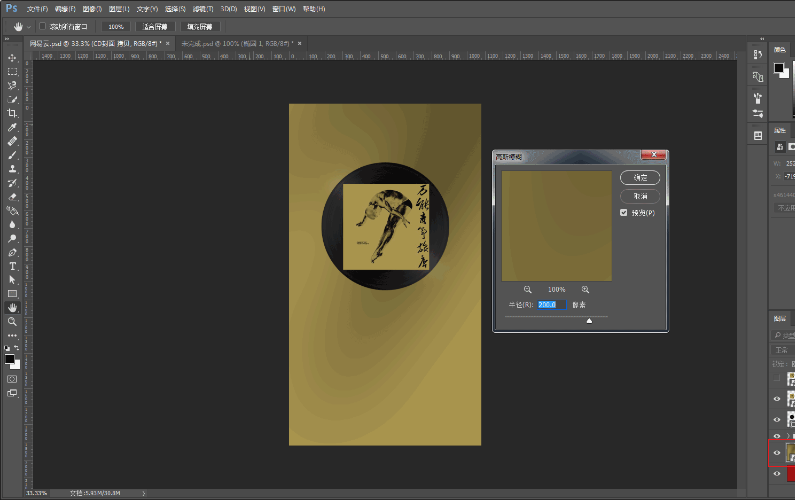Screen dimensions: 795x500
Task: Zoom in the Gaussian Blur preview
Action: pyautogui.click(x=585, y=289)
